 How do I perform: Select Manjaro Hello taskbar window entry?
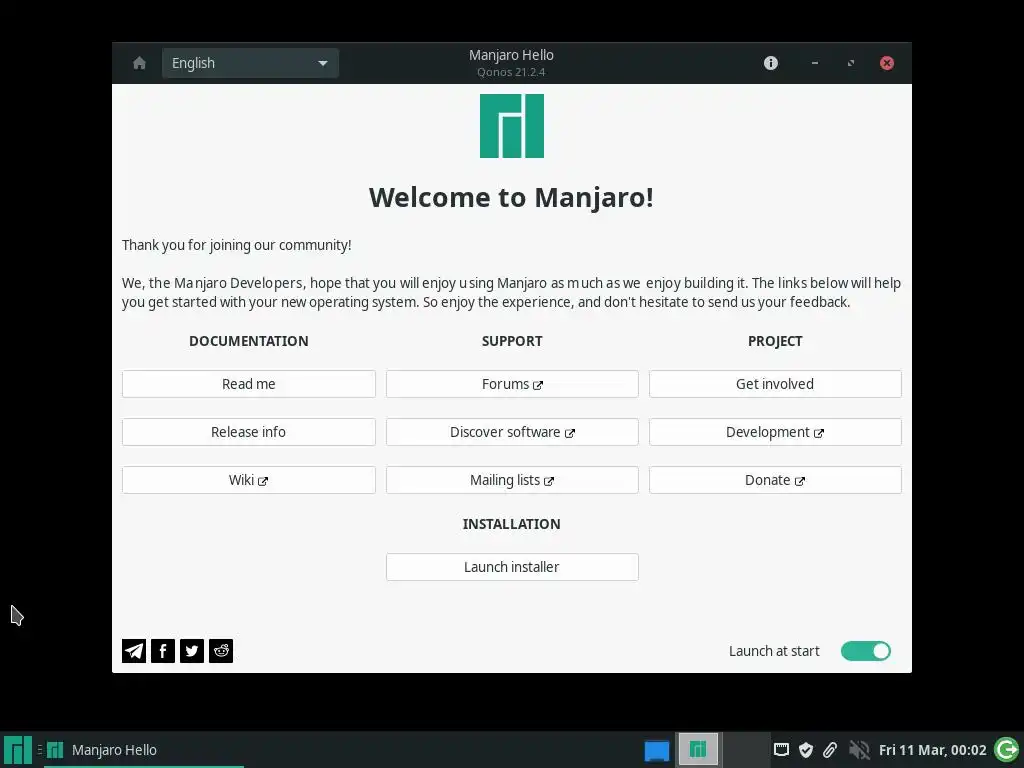(144, 750)
